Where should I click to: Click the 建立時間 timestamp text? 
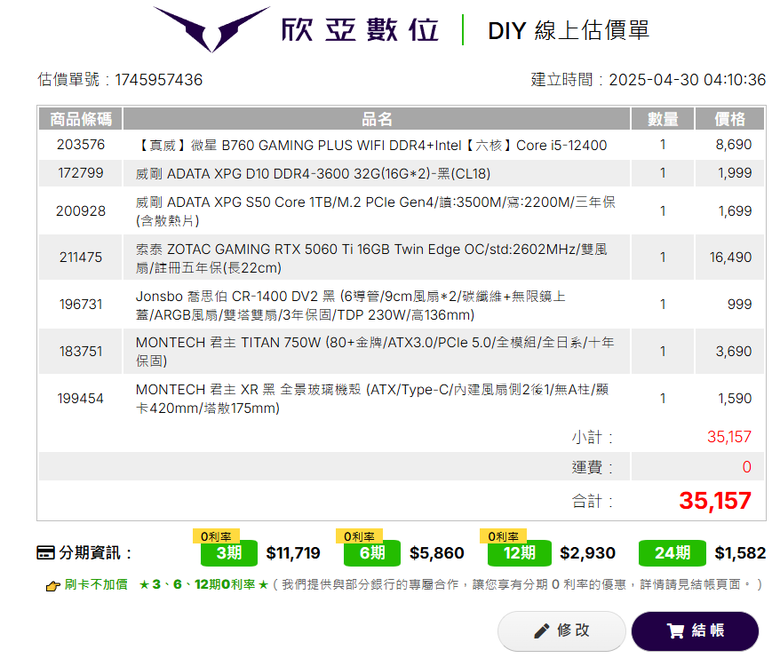tap(648, 80)
